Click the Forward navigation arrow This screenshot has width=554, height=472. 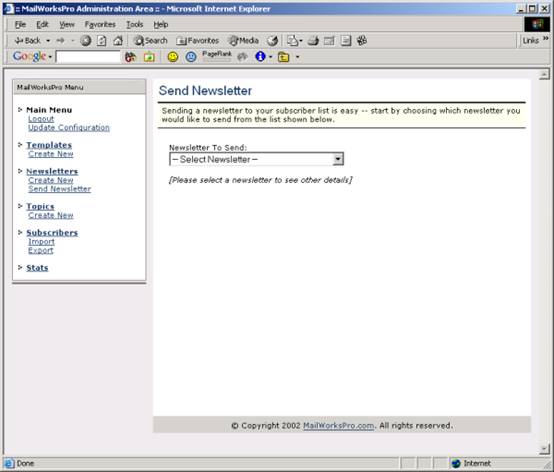click(60, 41)
